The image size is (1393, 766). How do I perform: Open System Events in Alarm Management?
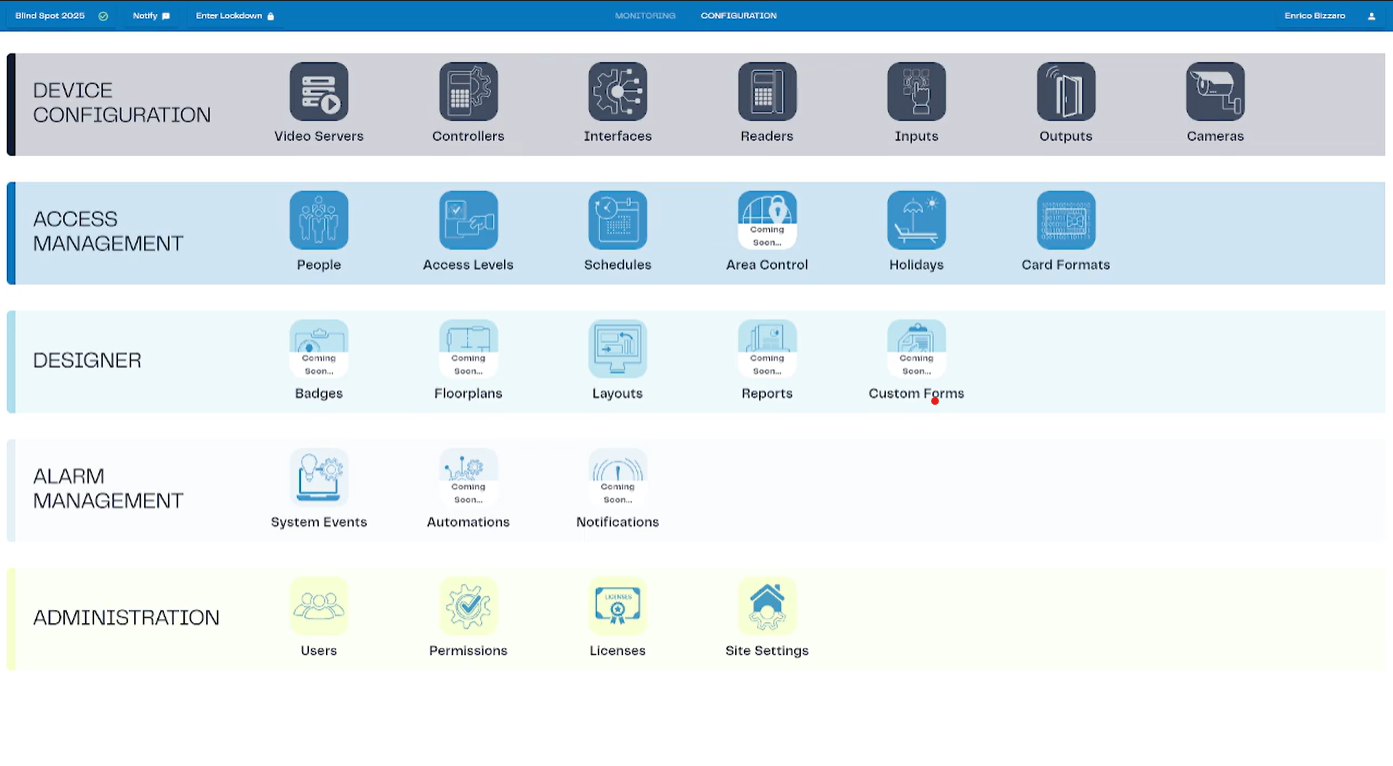click(318, 477)
